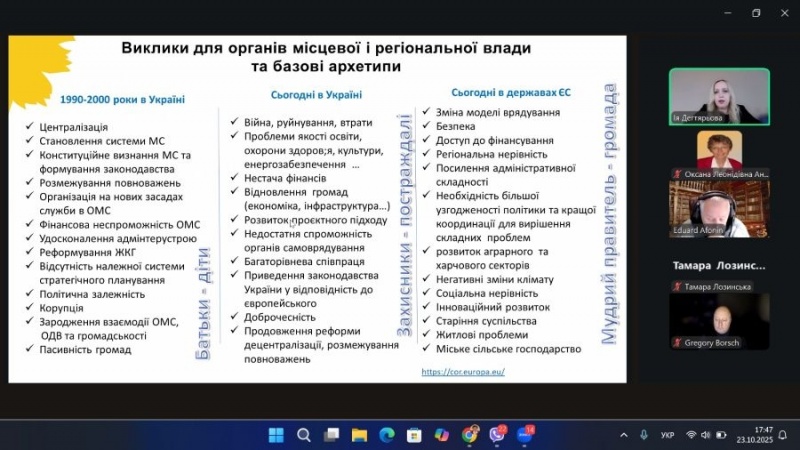Viewport: 800px width, 450px height.
Task: Open Microsoft Store from the taskbar
Action: tap(414, 435)
